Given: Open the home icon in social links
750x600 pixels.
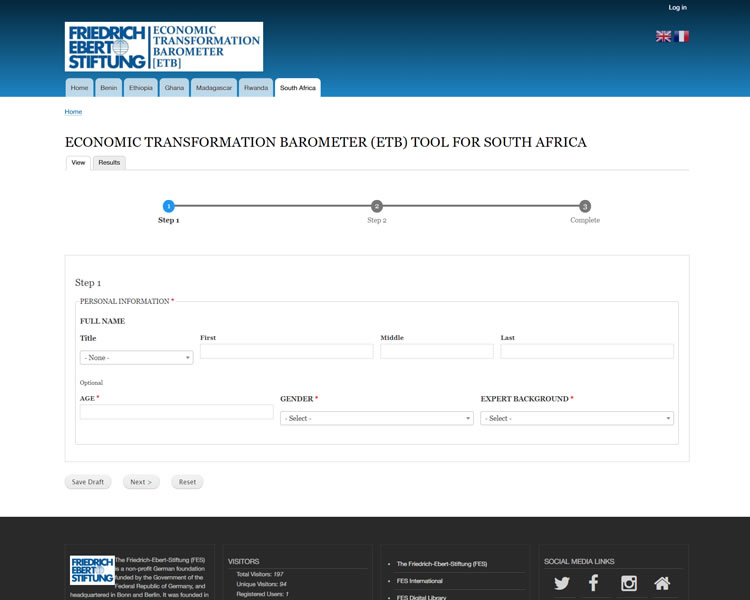Looking at the screenshot, I should pyautogui.click(x=662, y=583).
